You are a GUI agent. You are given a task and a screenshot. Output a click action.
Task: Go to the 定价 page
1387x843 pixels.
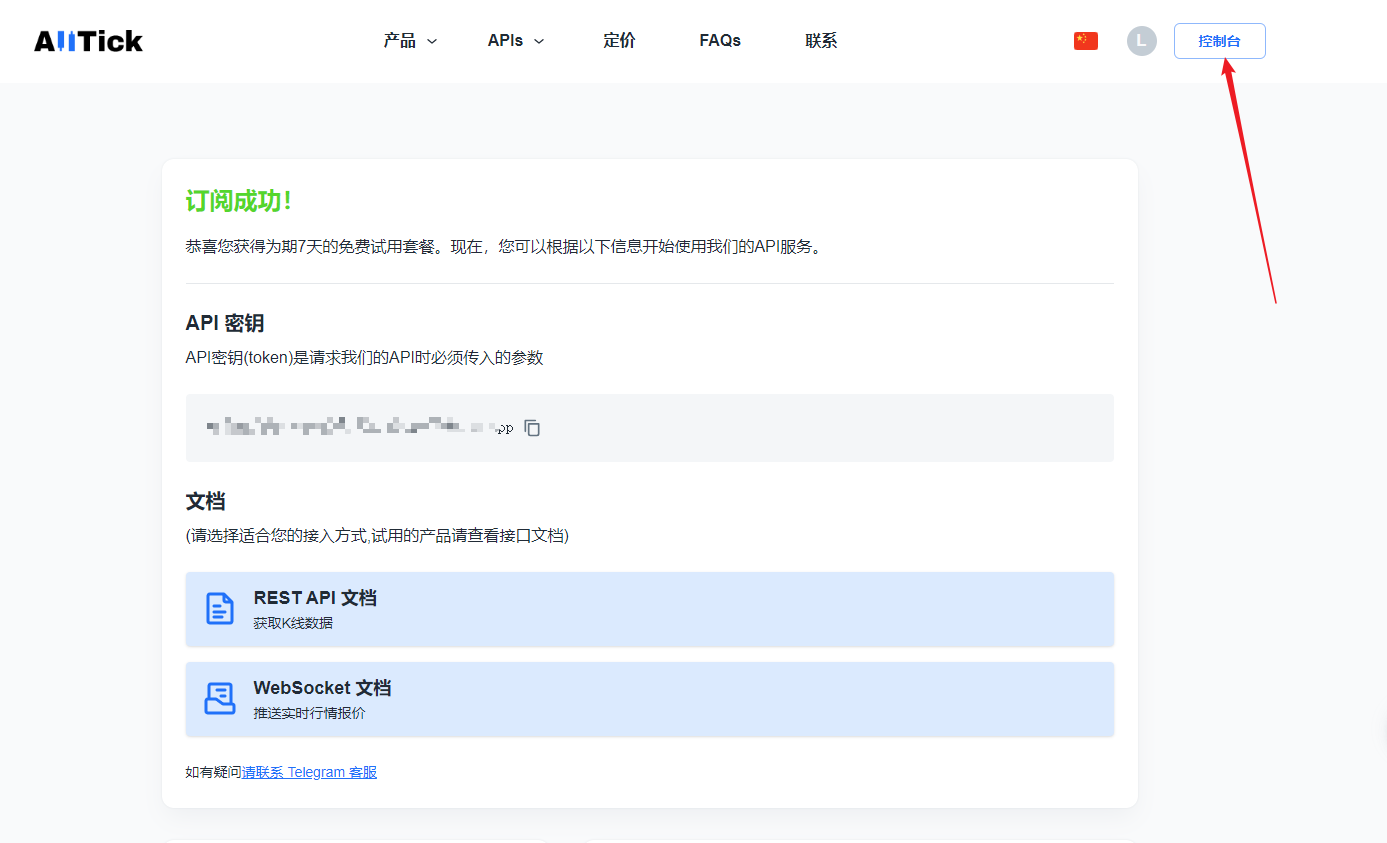[x=619, y=41]
